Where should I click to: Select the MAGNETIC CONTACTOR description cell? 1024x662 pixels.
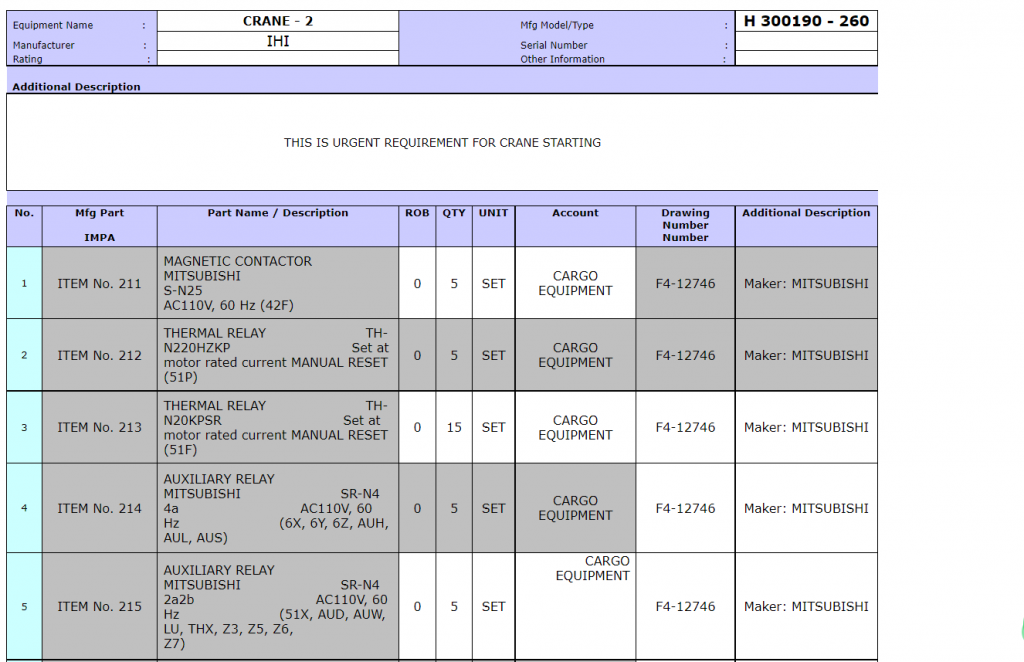tap(278, 284)
